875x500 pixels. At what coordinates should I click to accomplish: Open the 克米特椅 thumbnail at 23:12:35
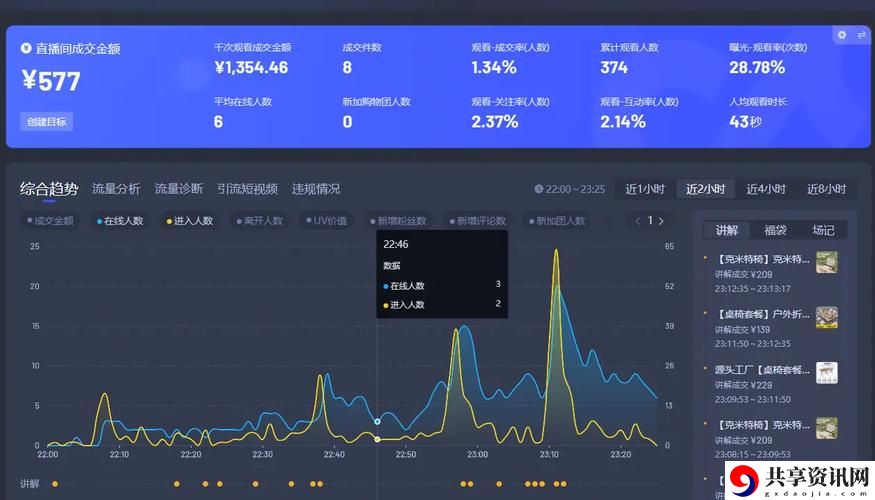pos(826,262)
